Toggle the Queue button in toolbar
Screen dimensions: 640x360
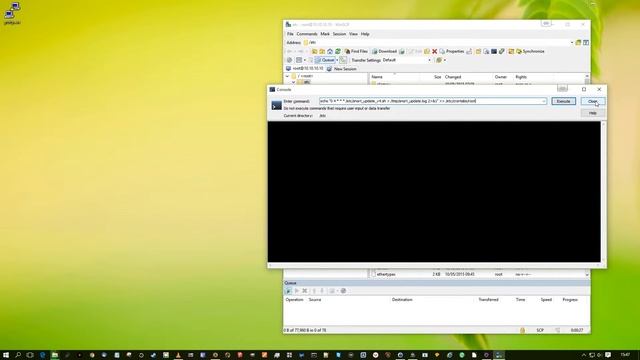325,60
